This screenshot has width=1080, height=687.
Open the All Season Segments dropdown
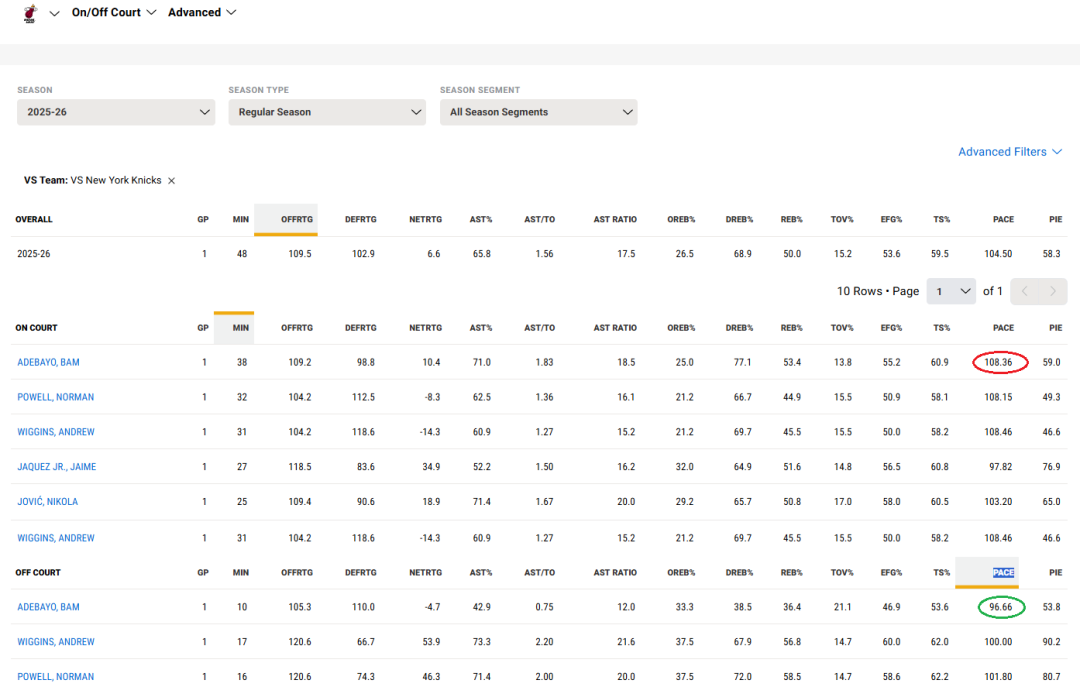click(x=538, y=112)
